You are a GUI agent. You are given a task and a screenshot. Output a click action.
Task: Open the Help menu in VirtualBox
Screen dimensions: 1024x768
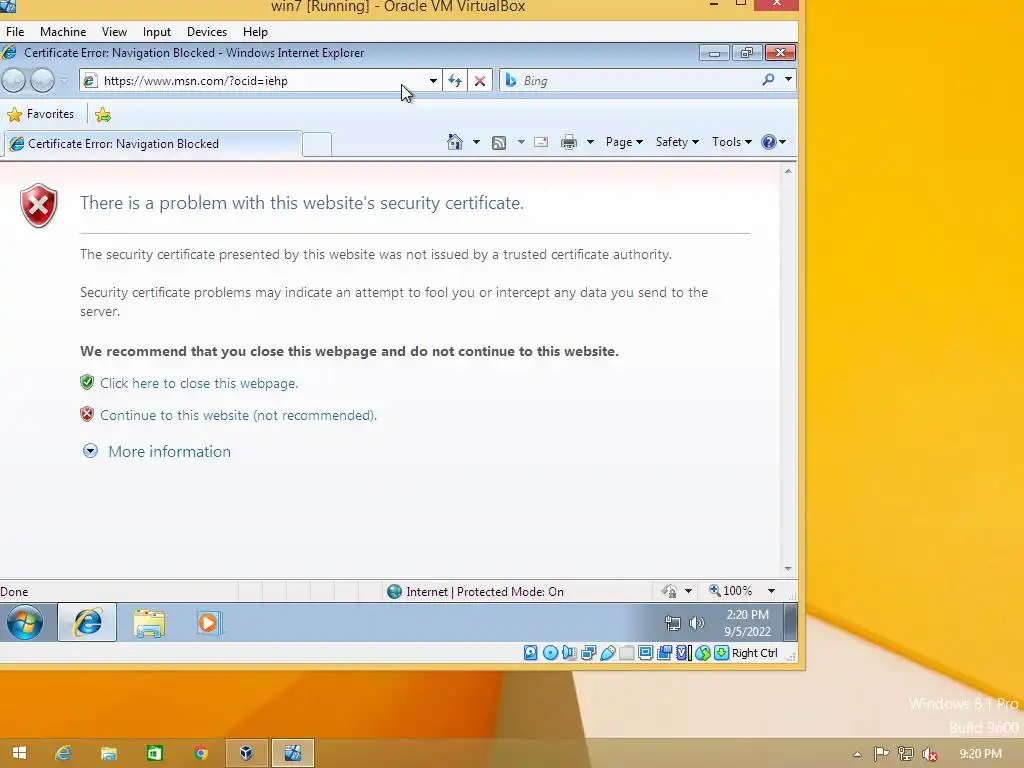click(255, 31)
